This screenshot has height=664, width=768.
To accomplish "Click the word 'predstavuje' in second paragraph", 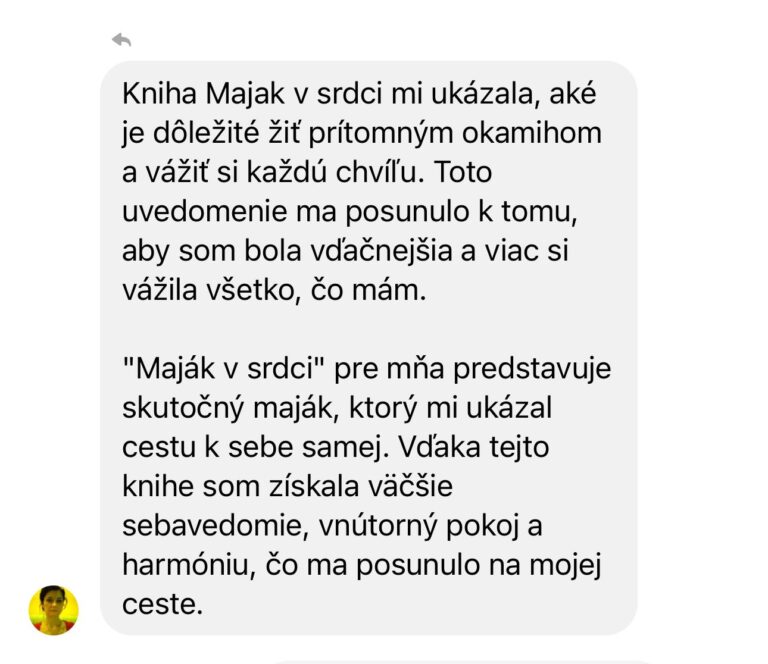I will pyautogui.click(x=532, y=369).
